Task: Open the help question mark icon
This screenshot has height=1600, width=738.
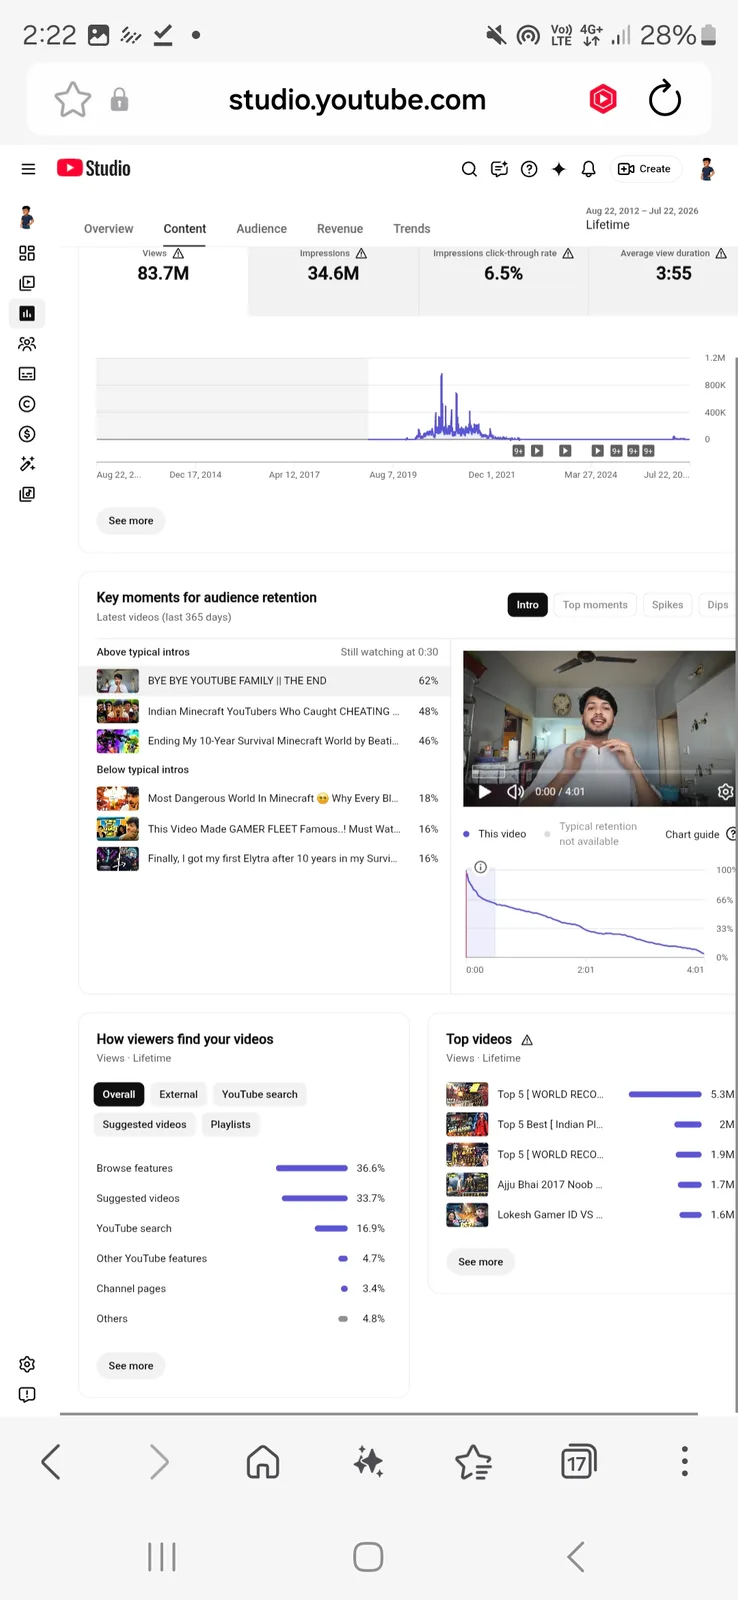Action: (529, 169)
